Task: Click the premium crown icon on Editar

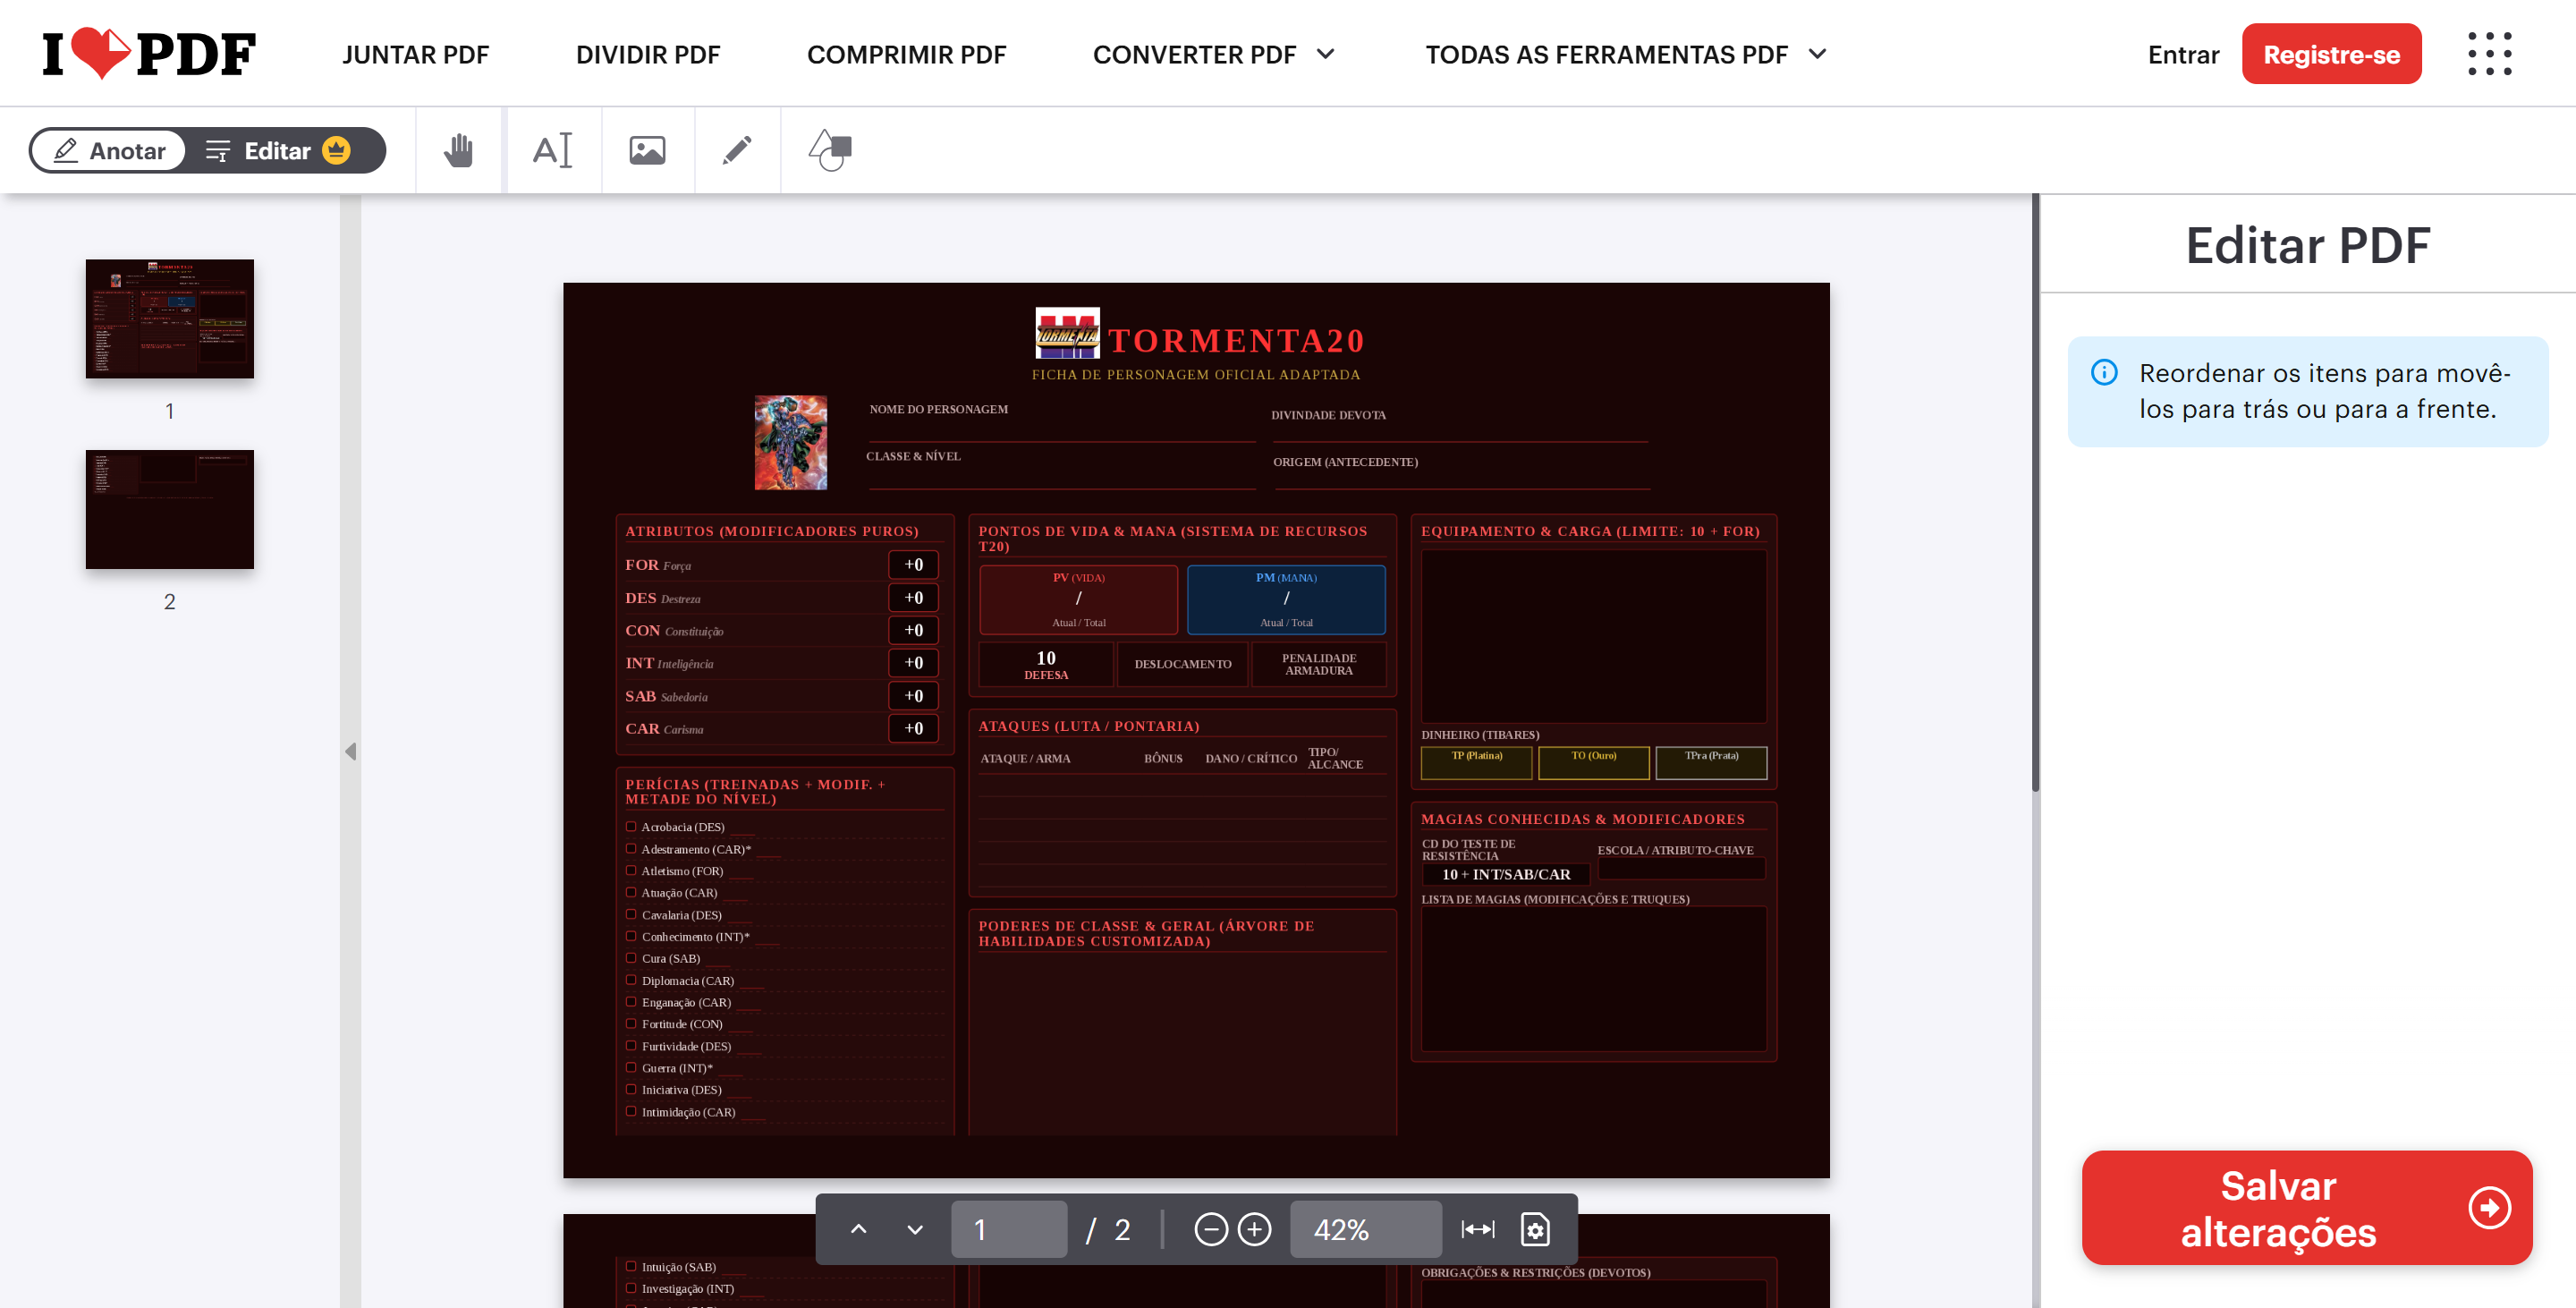Action: click(x=337, y=150)
